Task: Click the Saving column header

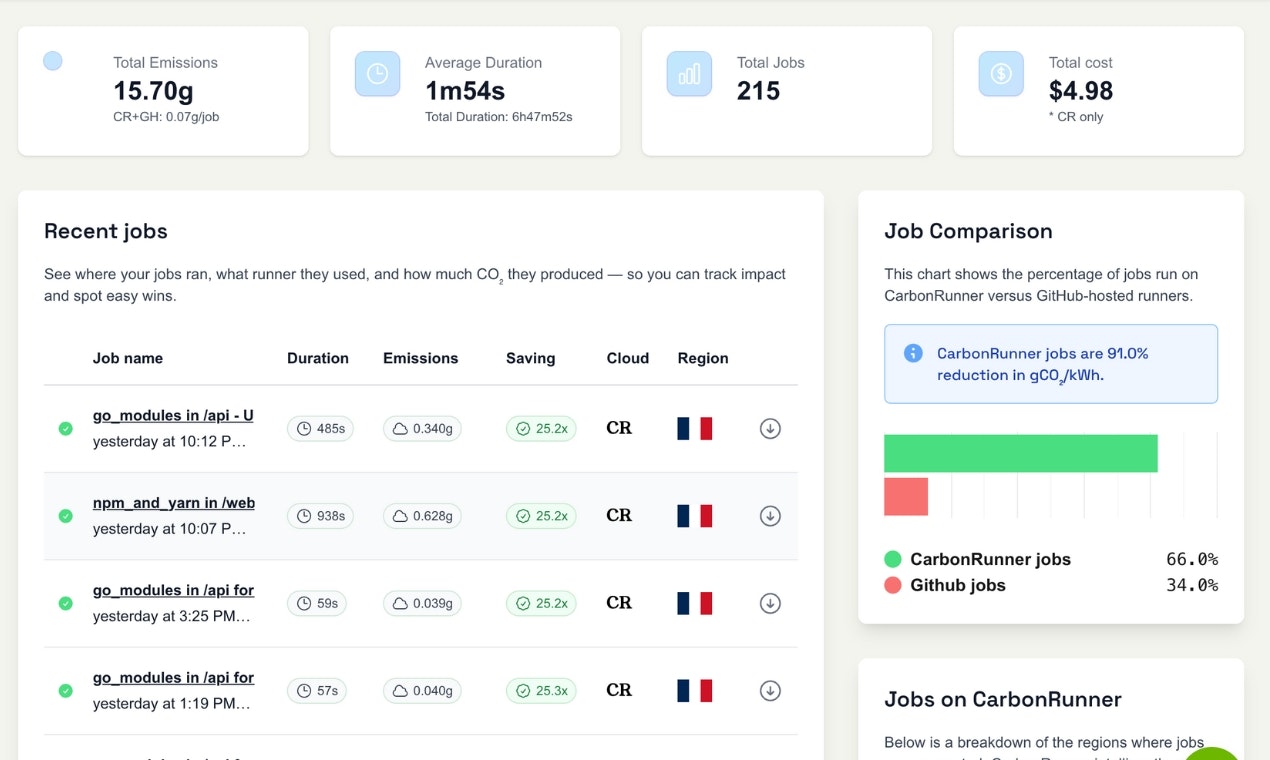Action: 531,358
